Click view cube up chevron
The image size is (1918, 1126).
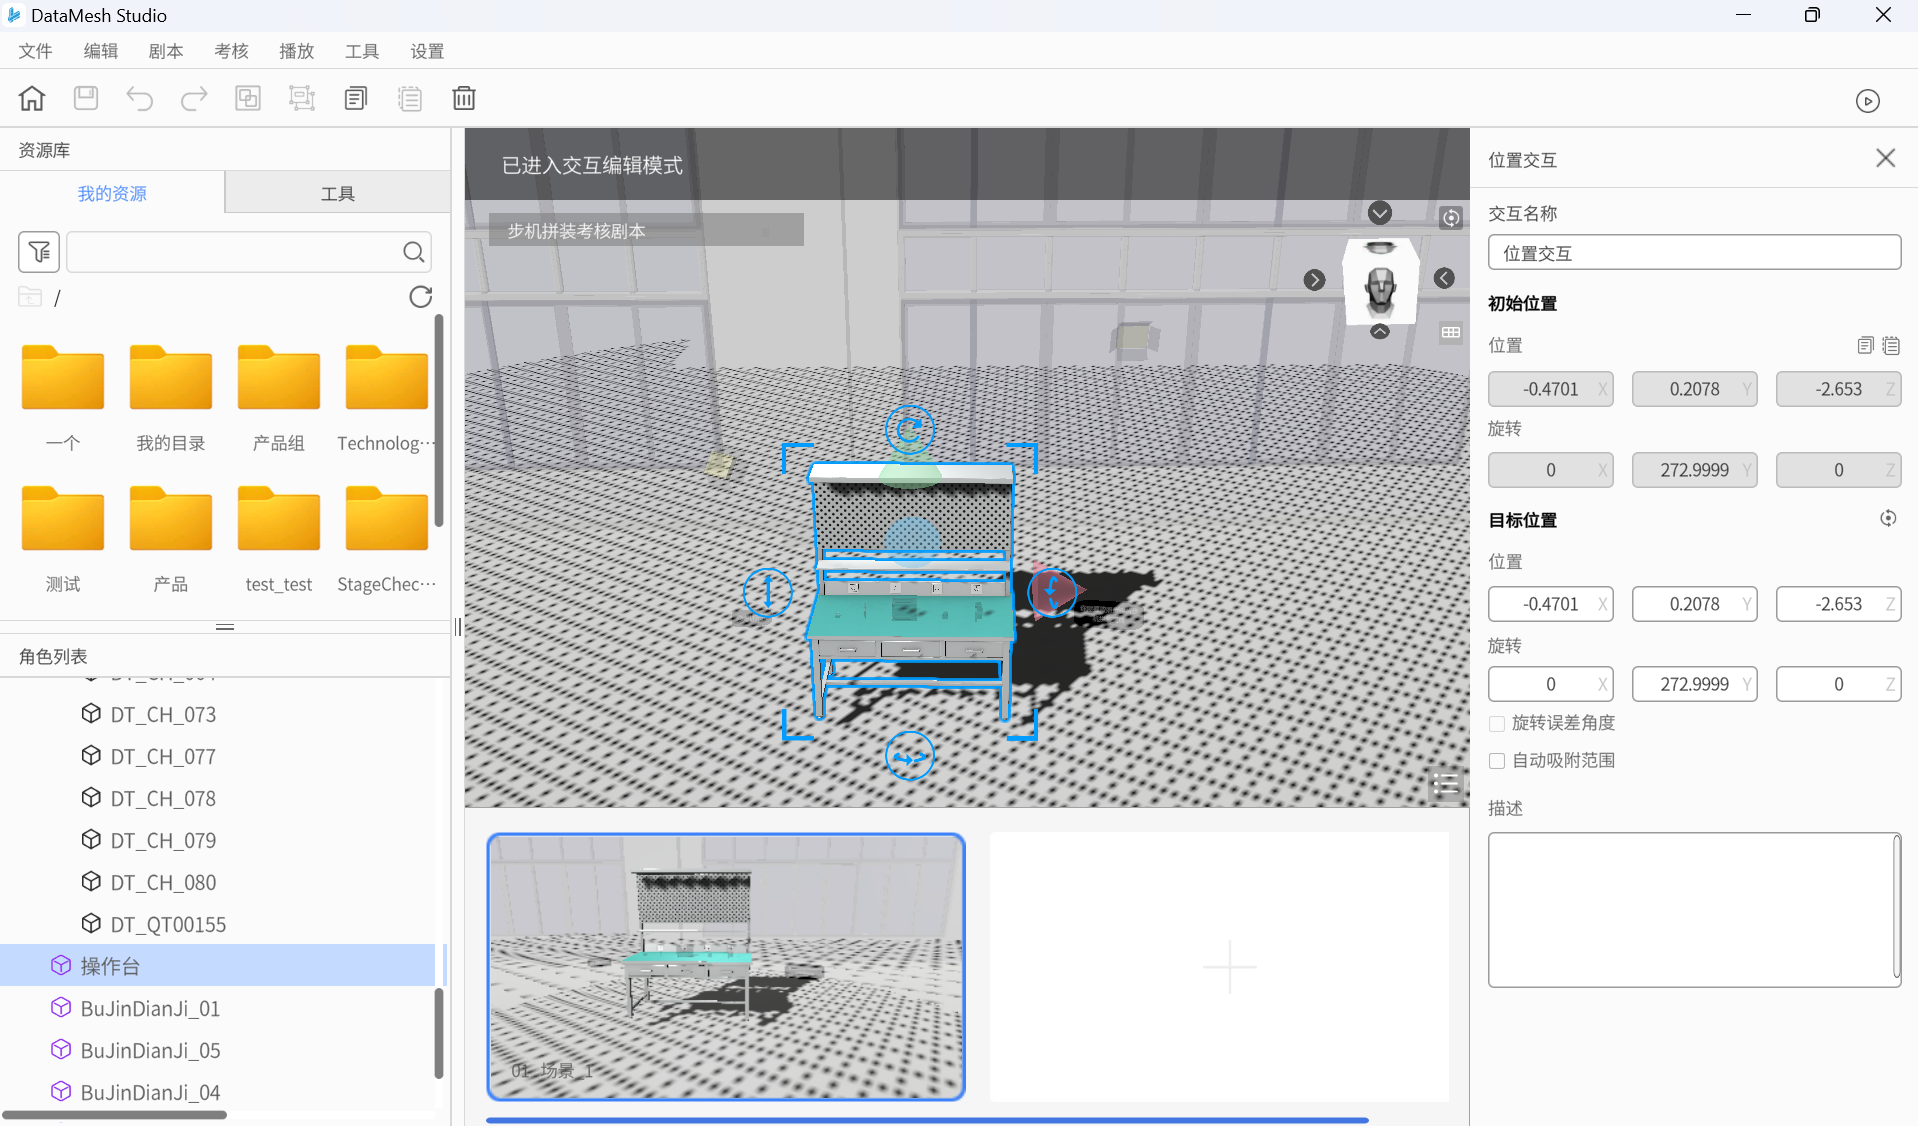pos(1380,332)
